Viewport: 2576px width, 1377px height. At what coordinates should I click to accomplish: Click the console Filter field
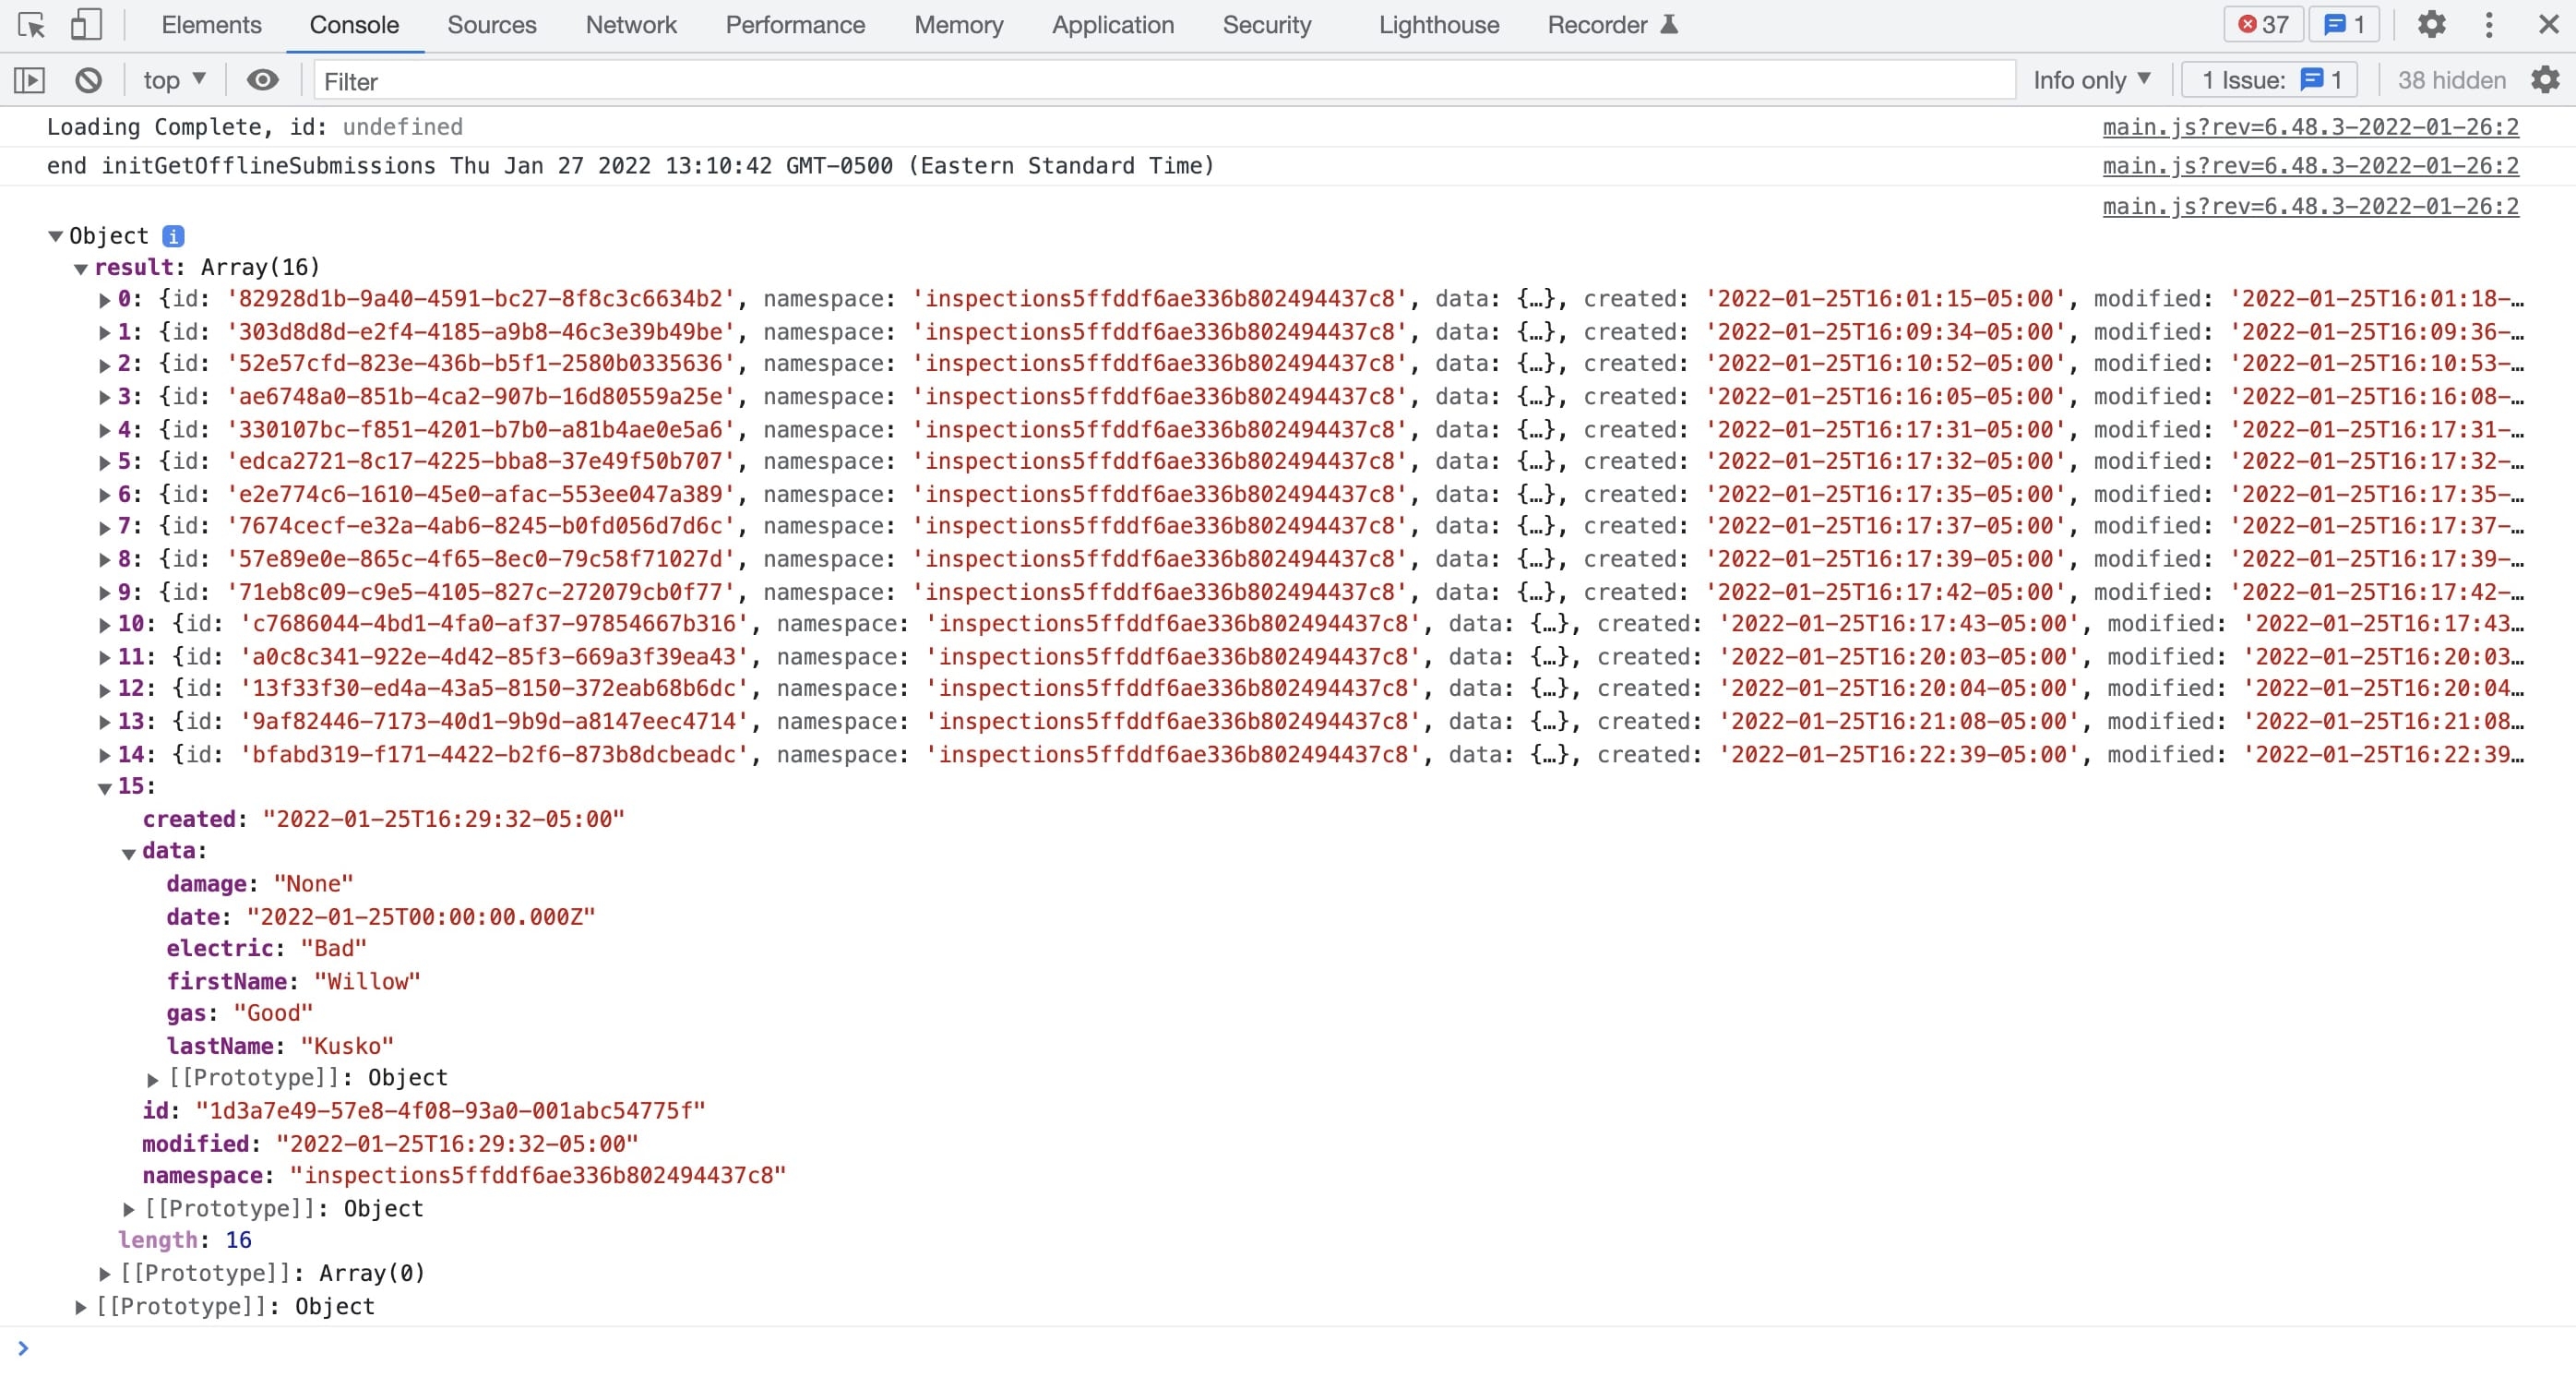coord(1164,80)
